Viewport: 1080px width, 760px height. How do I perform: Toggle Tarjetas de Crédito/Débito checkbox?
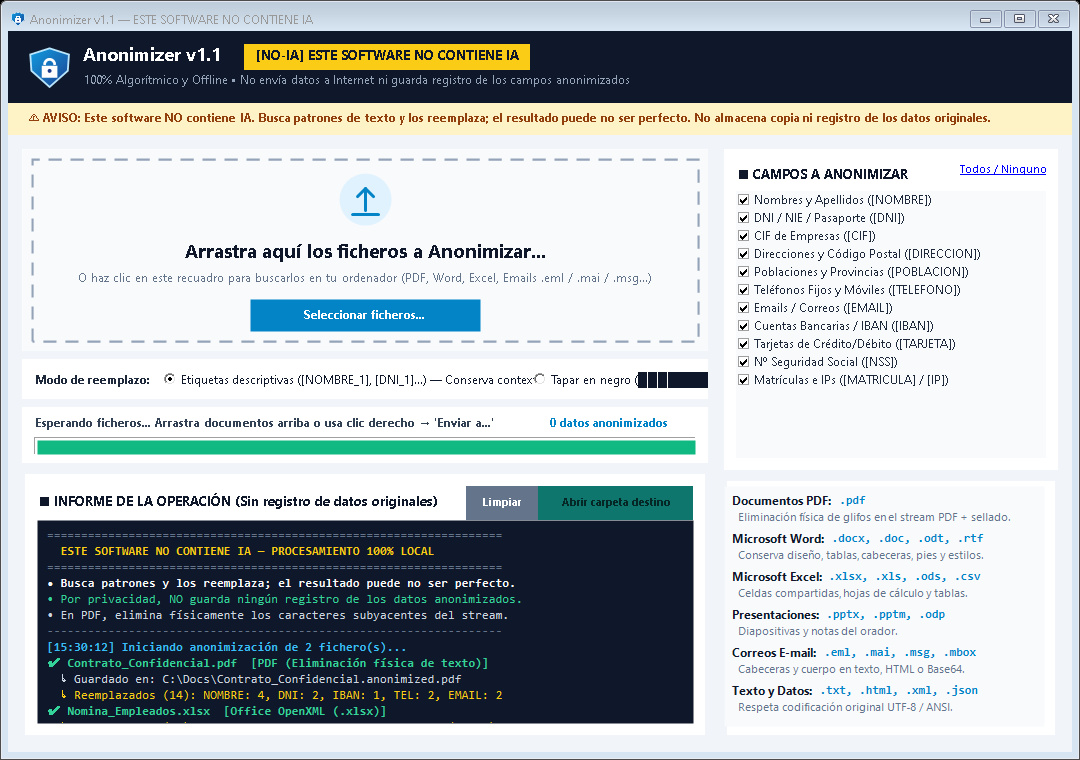[x=743, y=343]
